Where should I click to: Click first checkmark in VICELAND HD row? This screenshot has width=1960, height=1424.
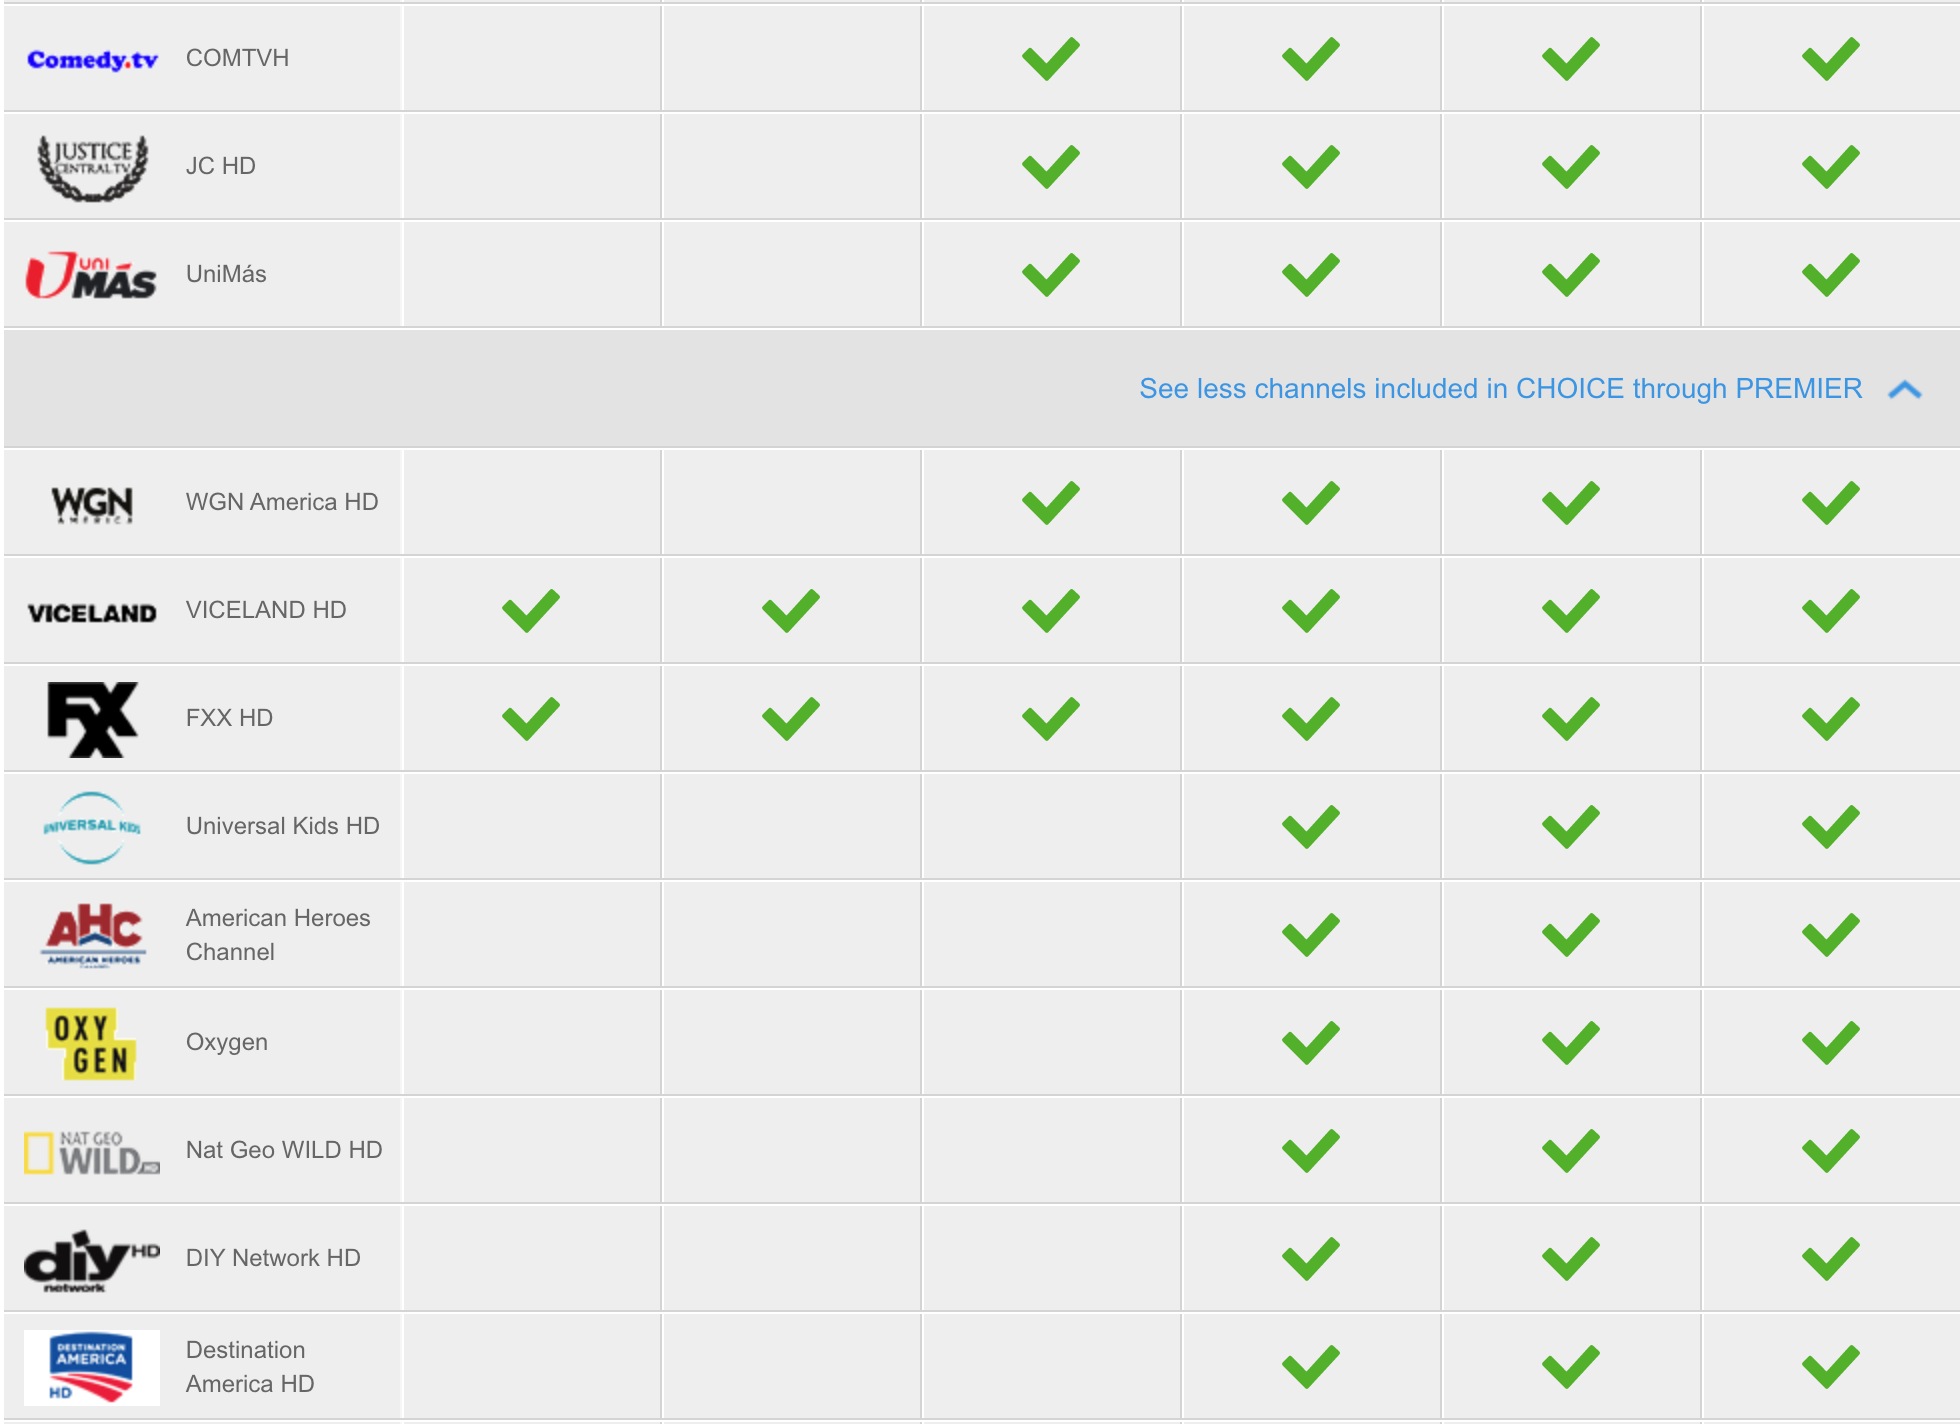[531, 610]
